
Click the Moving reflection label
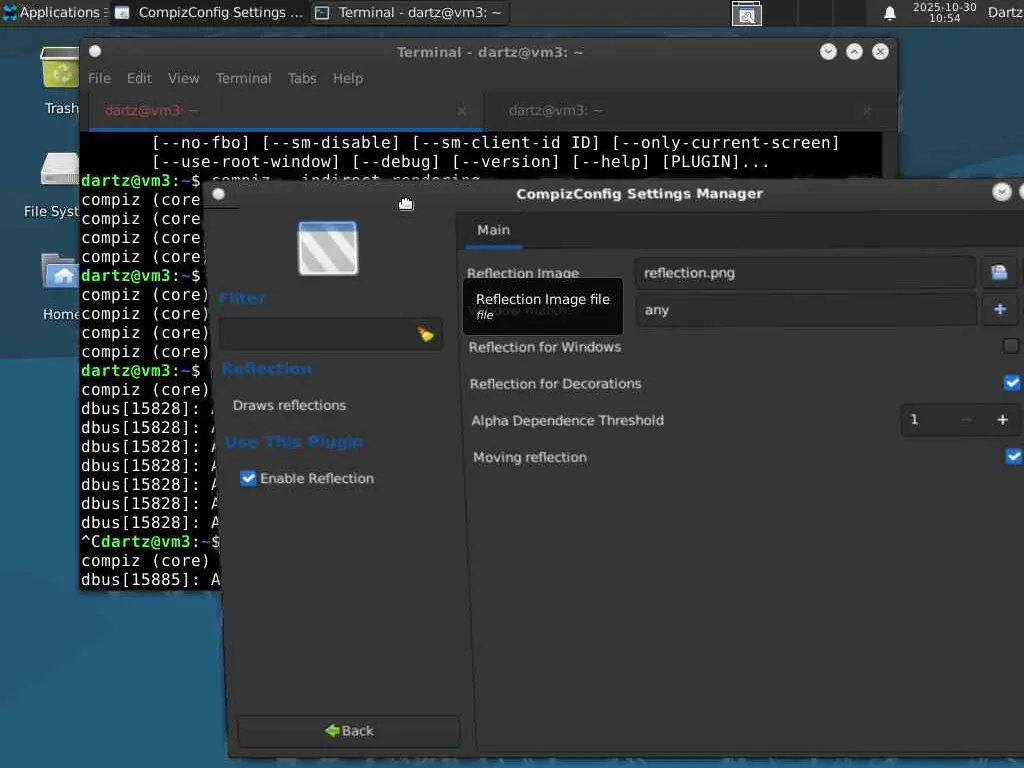tap(530, 457)
